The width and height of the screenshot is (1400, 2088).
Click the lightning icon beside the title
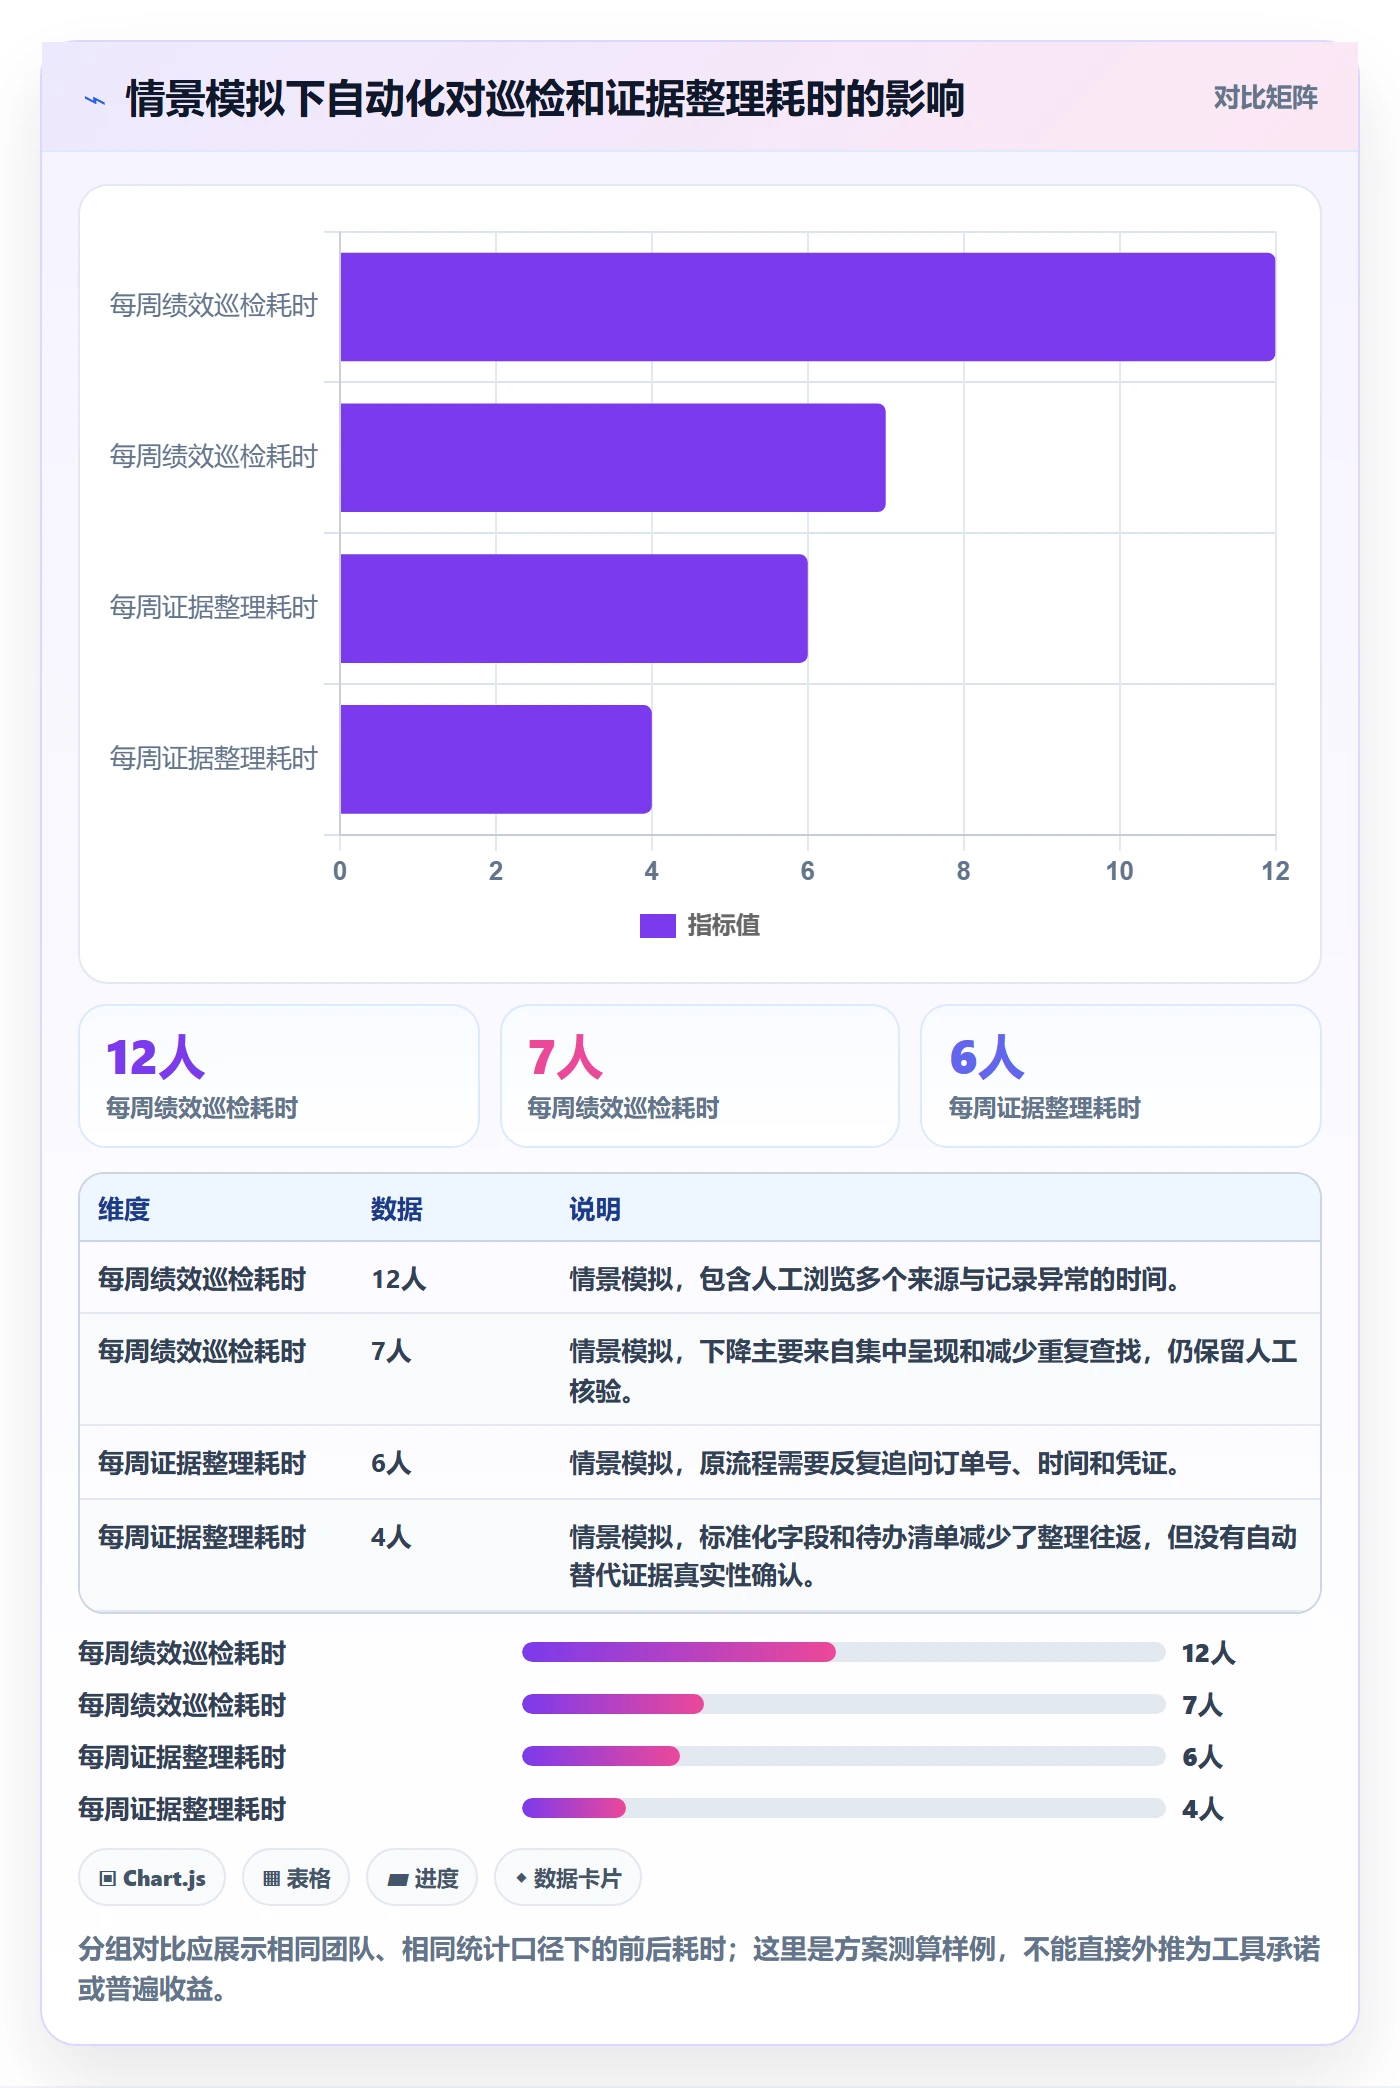click(x=95, y=100)
